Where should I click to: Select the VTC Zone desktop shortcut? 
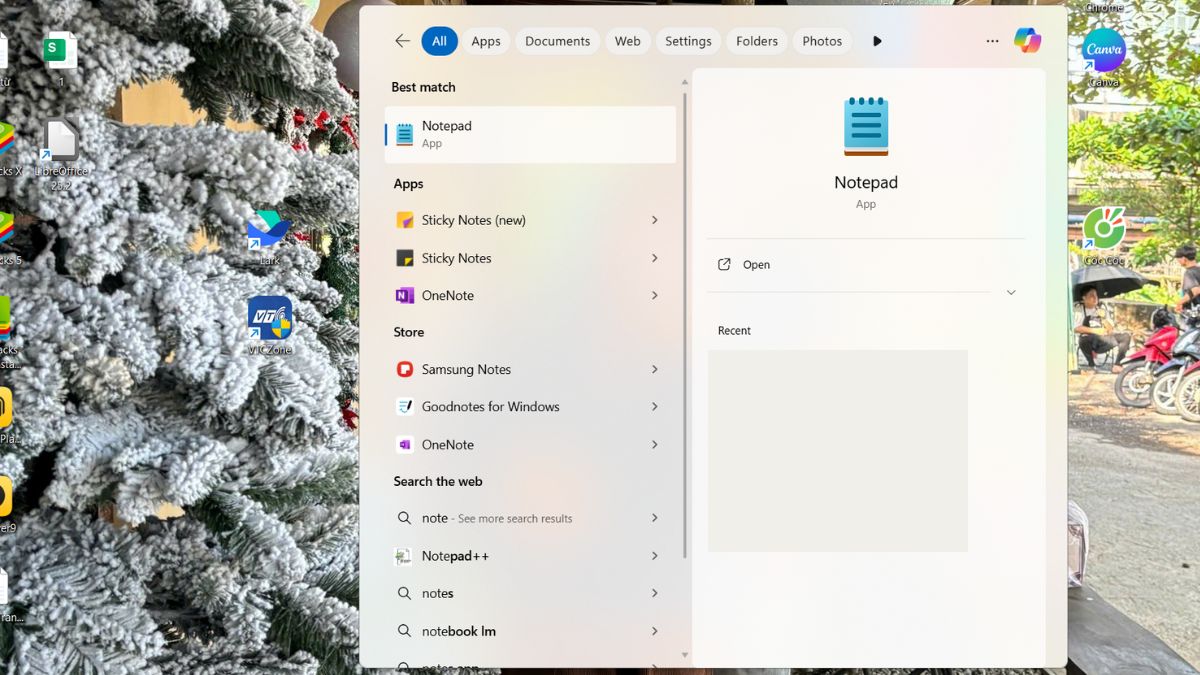269,326
